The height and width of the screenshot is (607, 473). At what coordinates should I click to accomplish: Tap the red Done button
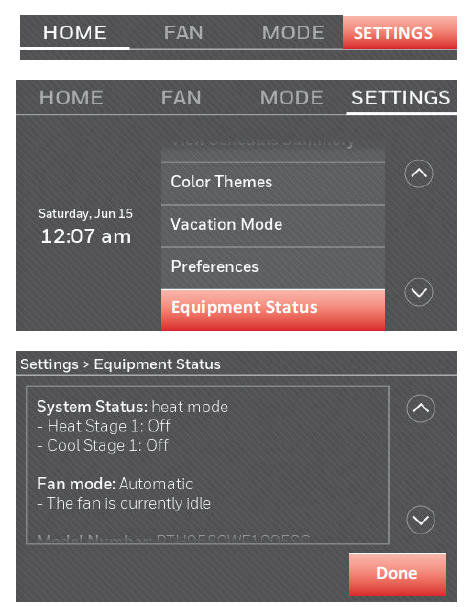pyautogui.click(x=397, y=574)
